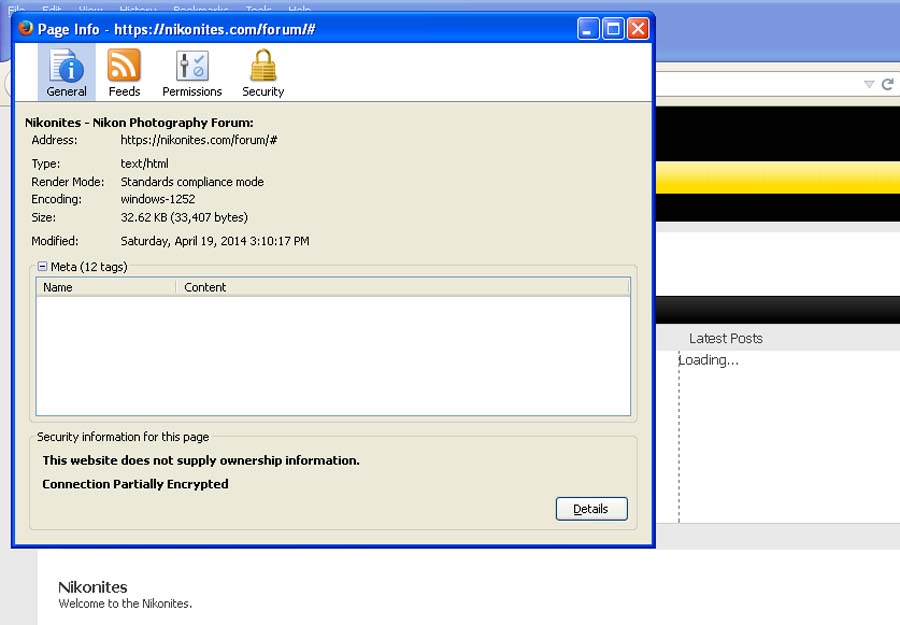Open the General info icon tab

[x=66, y=72]
